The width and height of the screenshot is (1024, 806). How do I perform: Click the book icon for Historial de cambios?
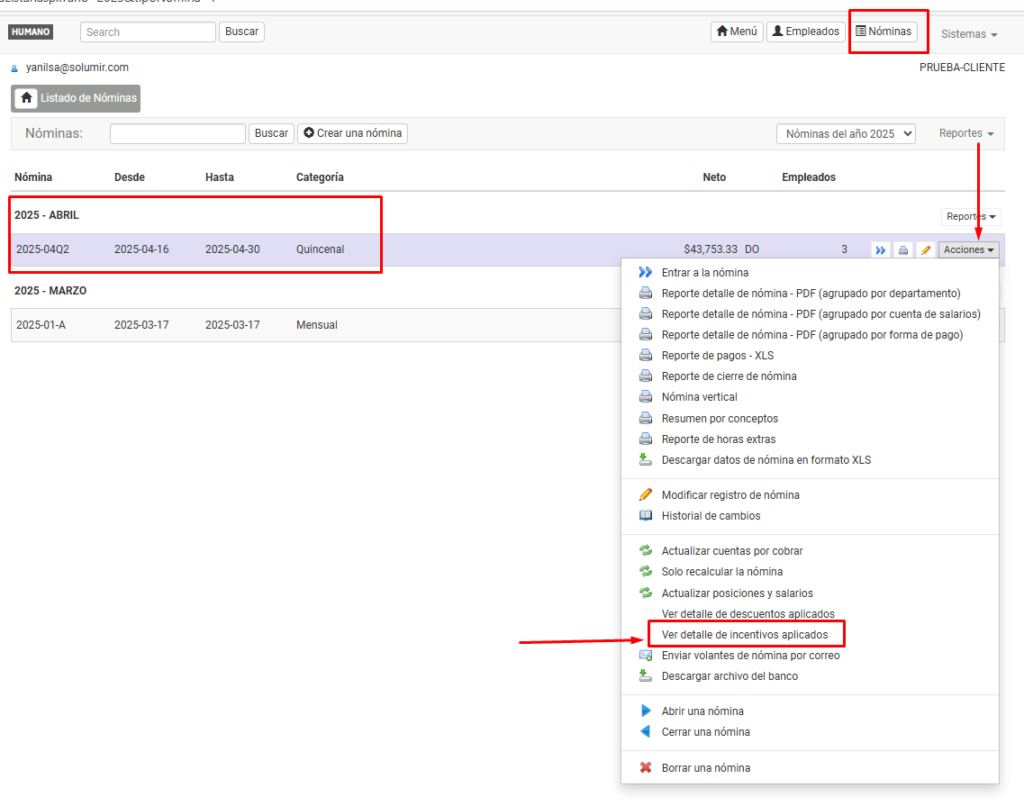645,516
